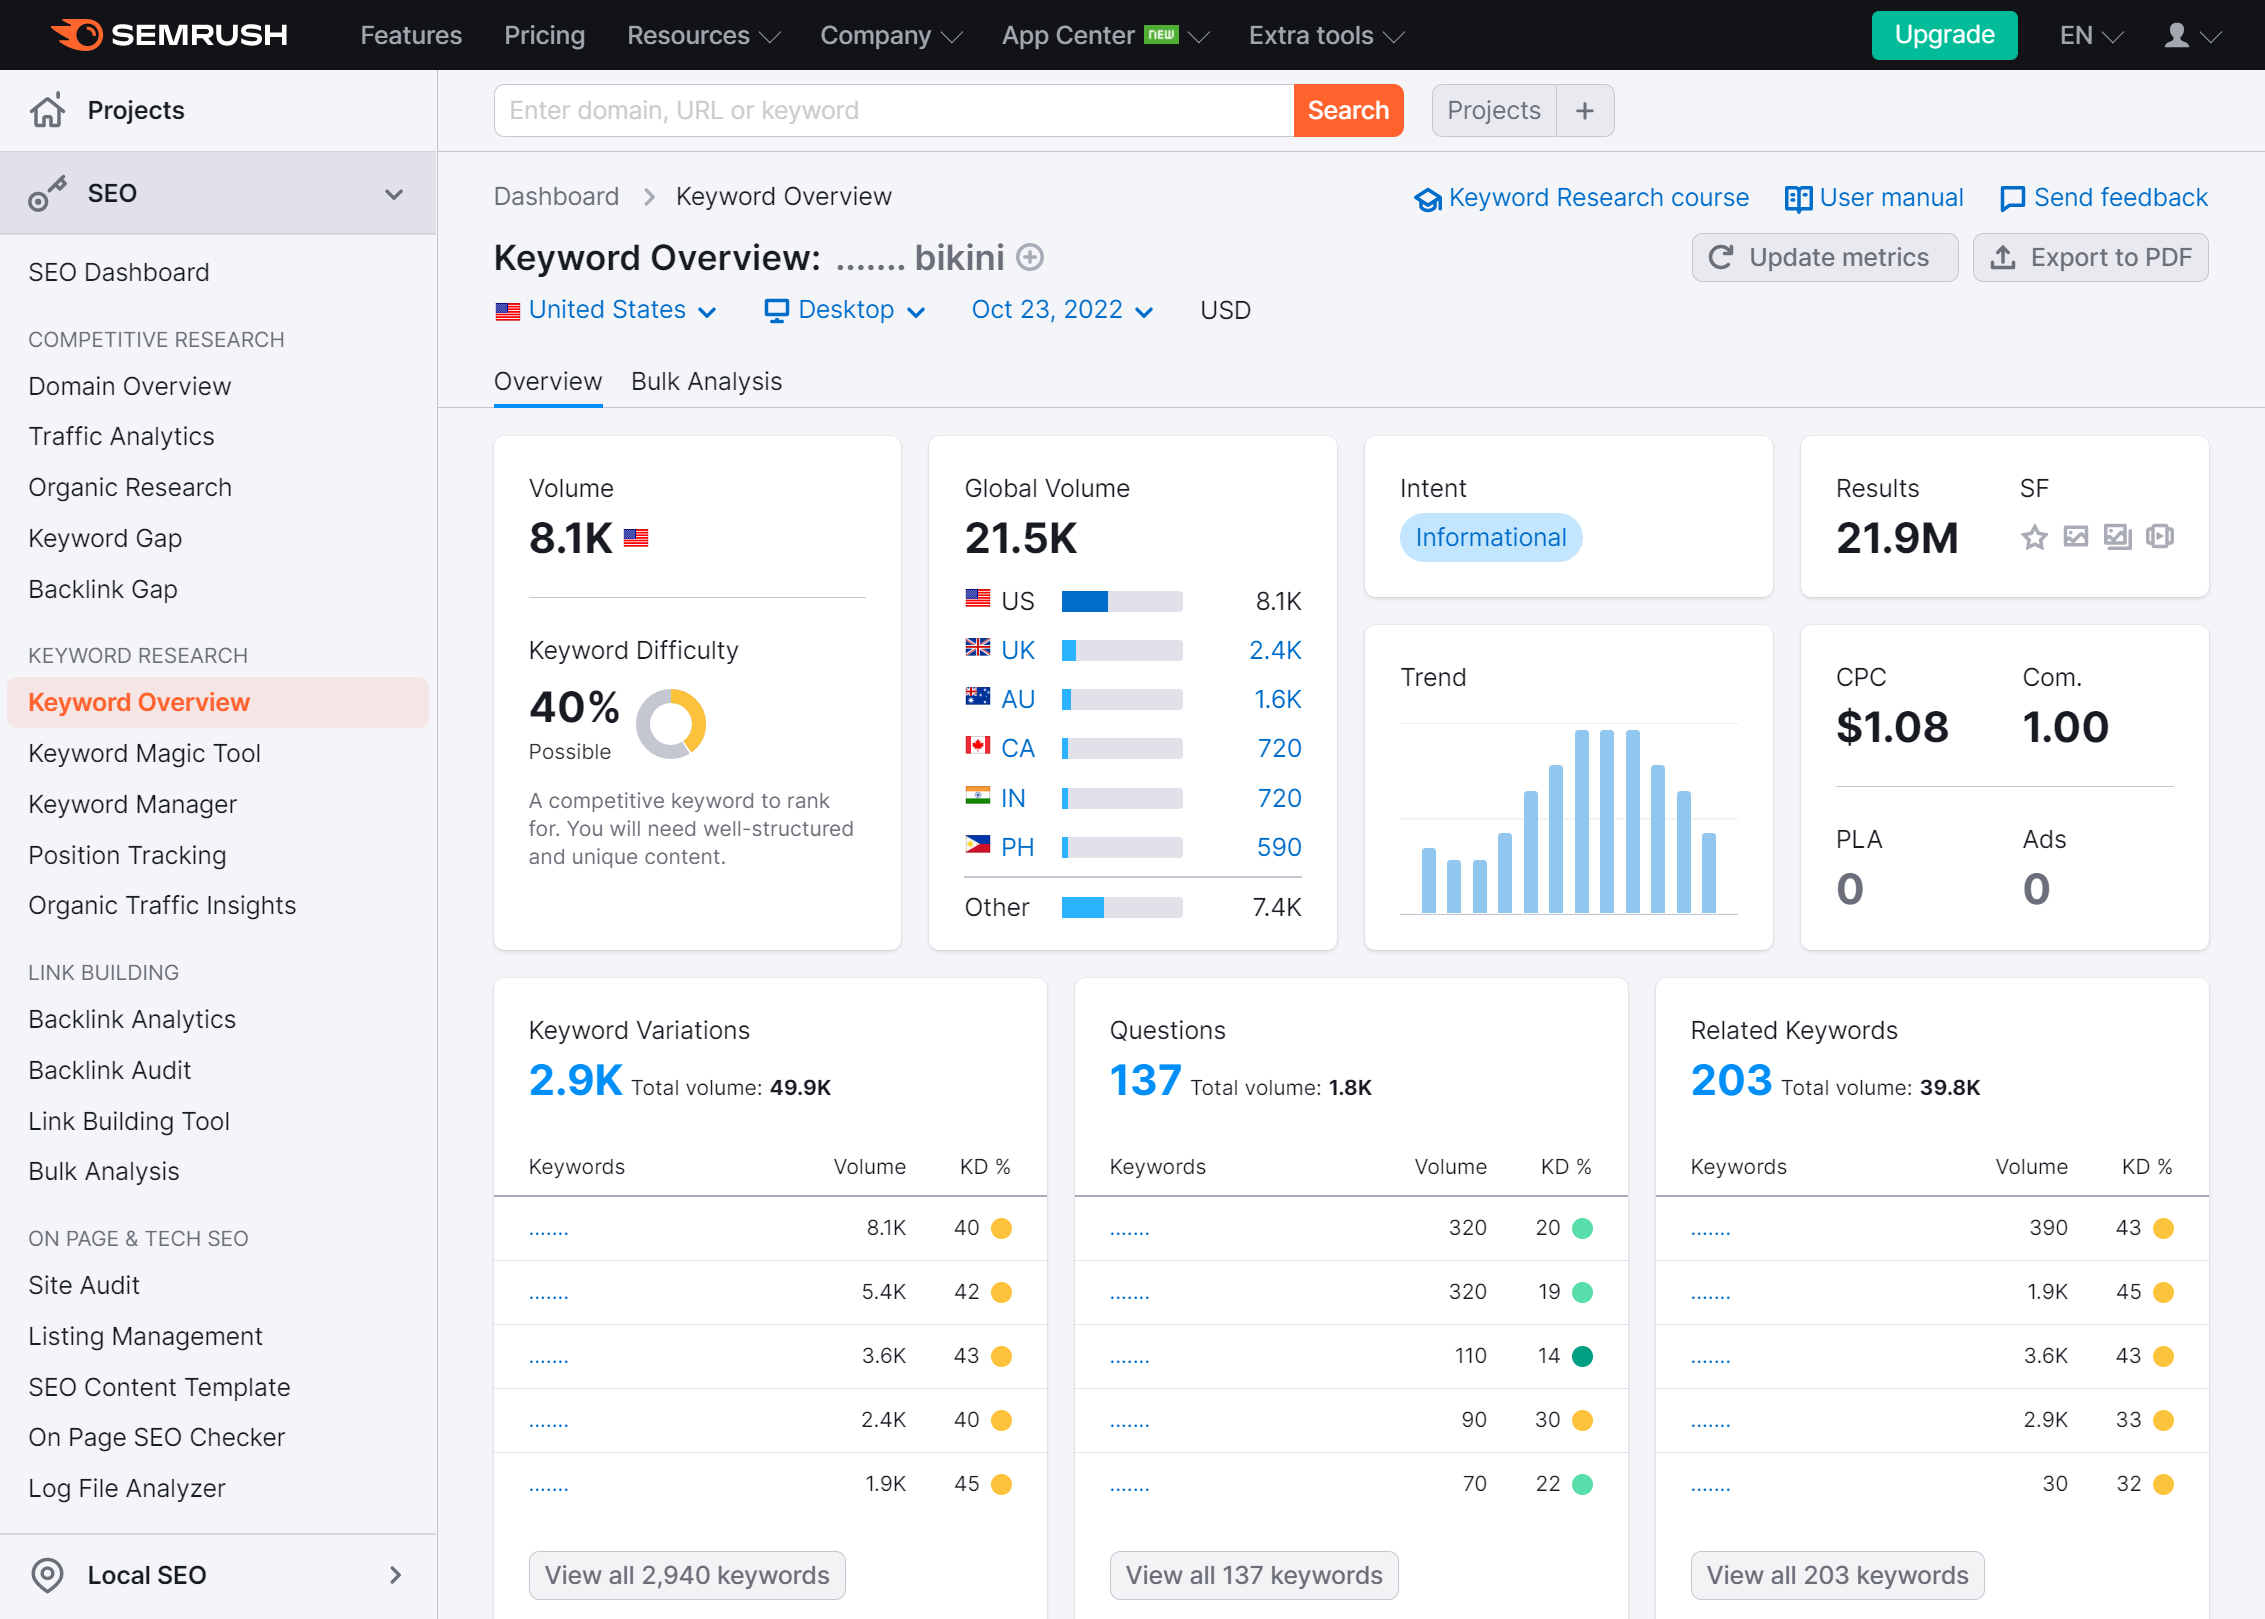This screenshot has width=2265, height=1619.
Task: Click the SEO key icon in sidebar
Action: 47,193
